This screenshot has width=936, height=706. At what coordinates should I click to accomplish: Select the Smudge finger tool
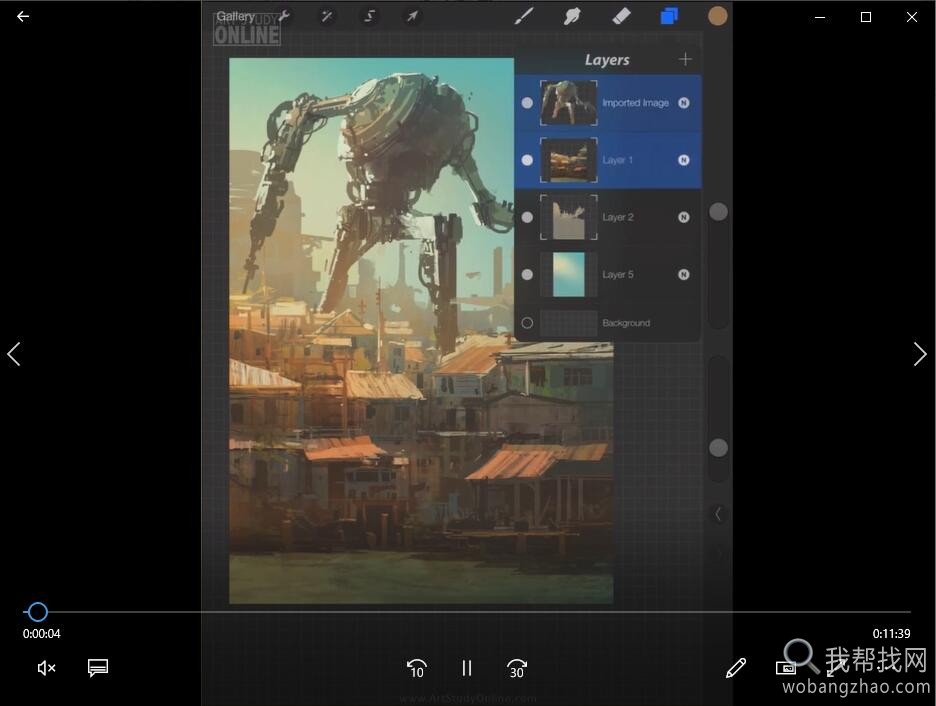point(571,16)
